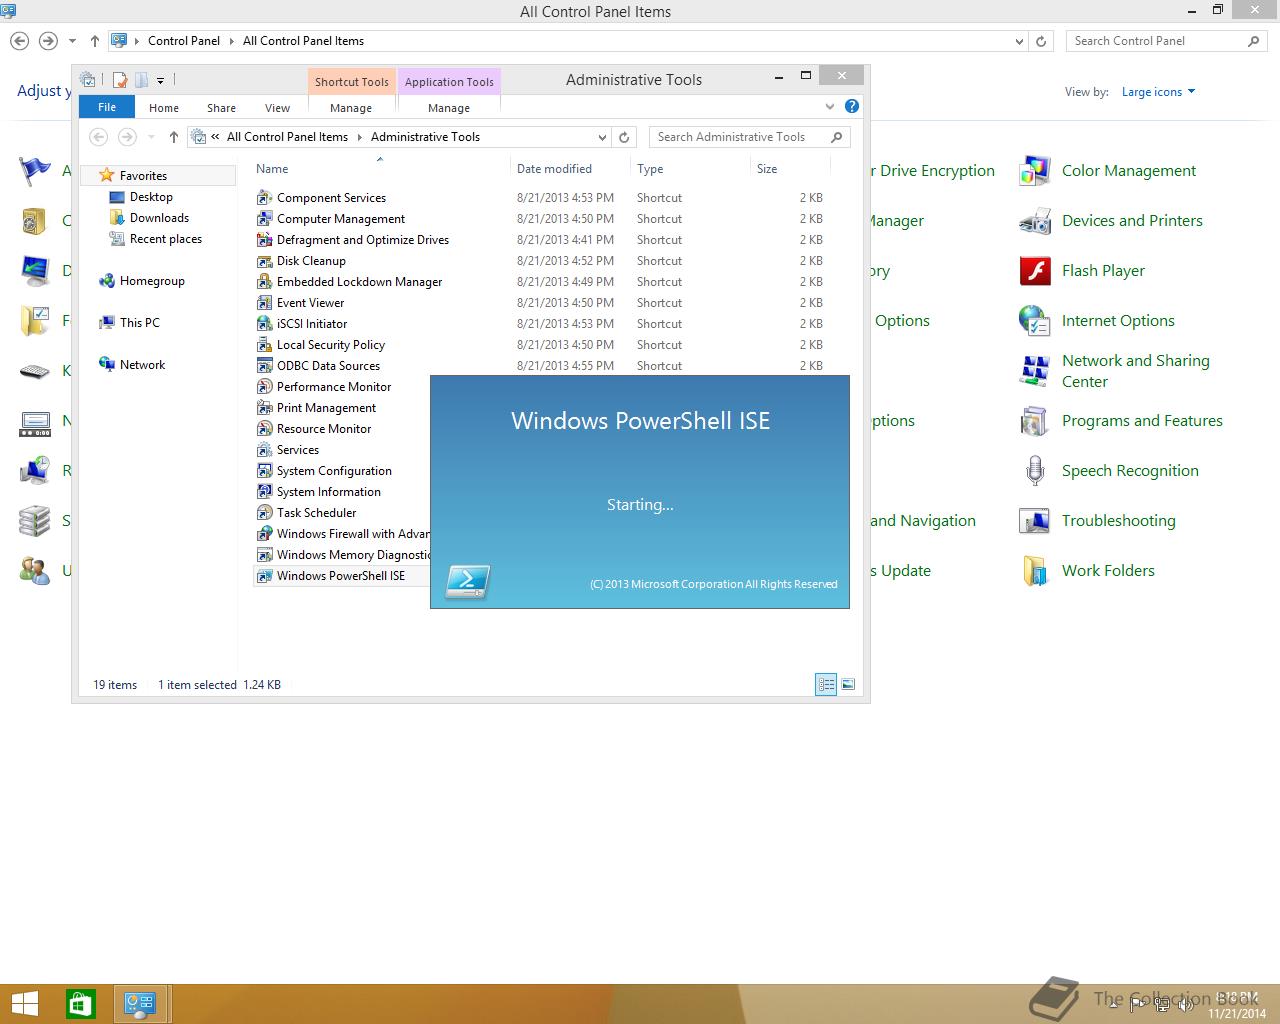This screenshot has height=1024, width=1280.
Task: Open Devices and Printers icon
Action: click(x=1034, y=221)
